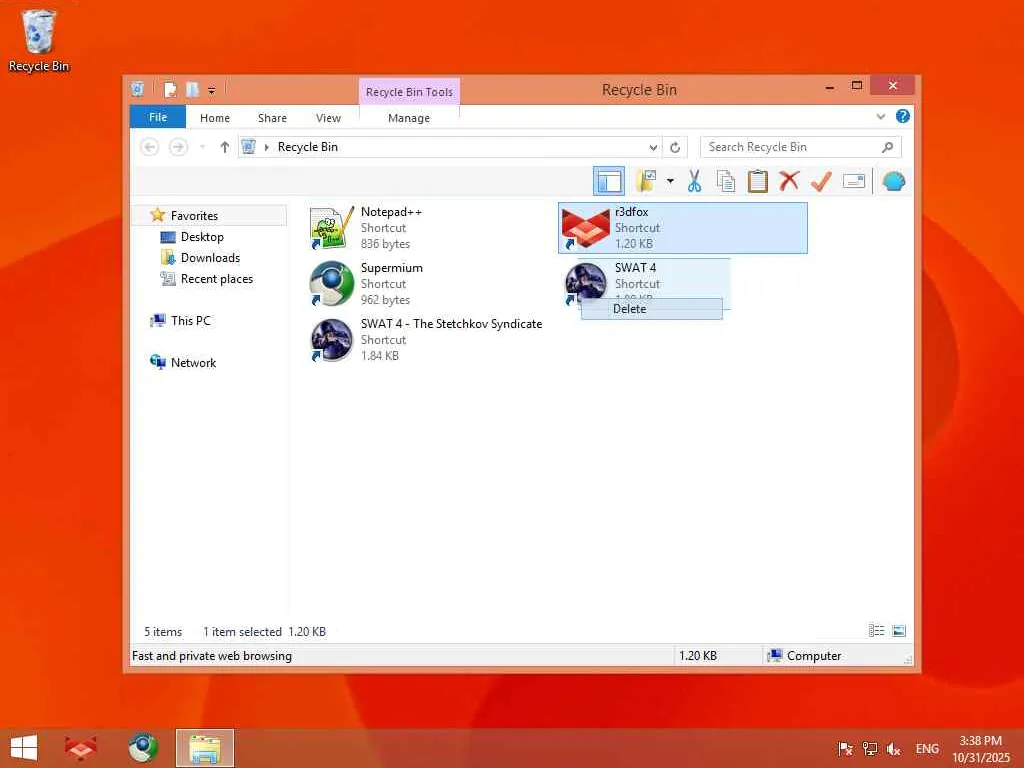Click the Copy documents icon
This screenshot has height=768, width=1024.
[726, 181]
